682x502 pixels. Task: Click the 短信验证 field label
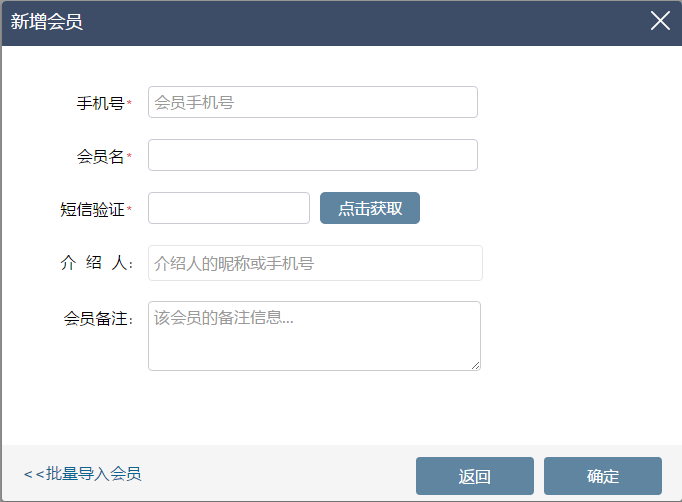coord(92,209)
